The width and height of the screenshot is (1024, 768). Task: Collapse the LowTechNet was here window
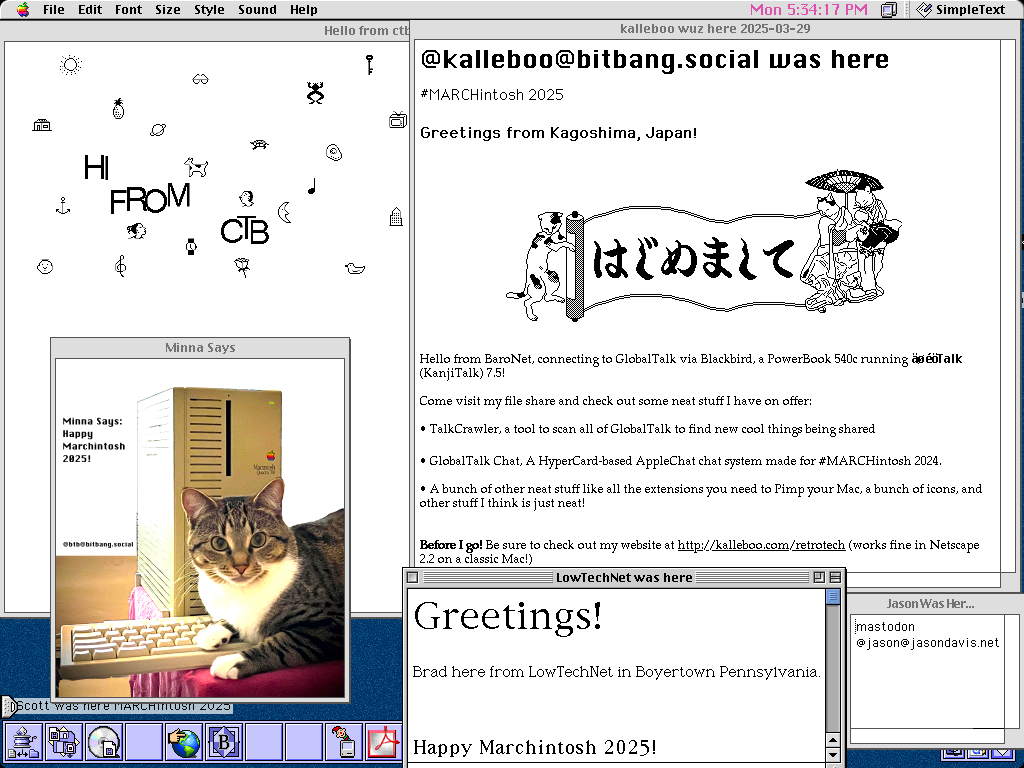(x=835, y=577)
